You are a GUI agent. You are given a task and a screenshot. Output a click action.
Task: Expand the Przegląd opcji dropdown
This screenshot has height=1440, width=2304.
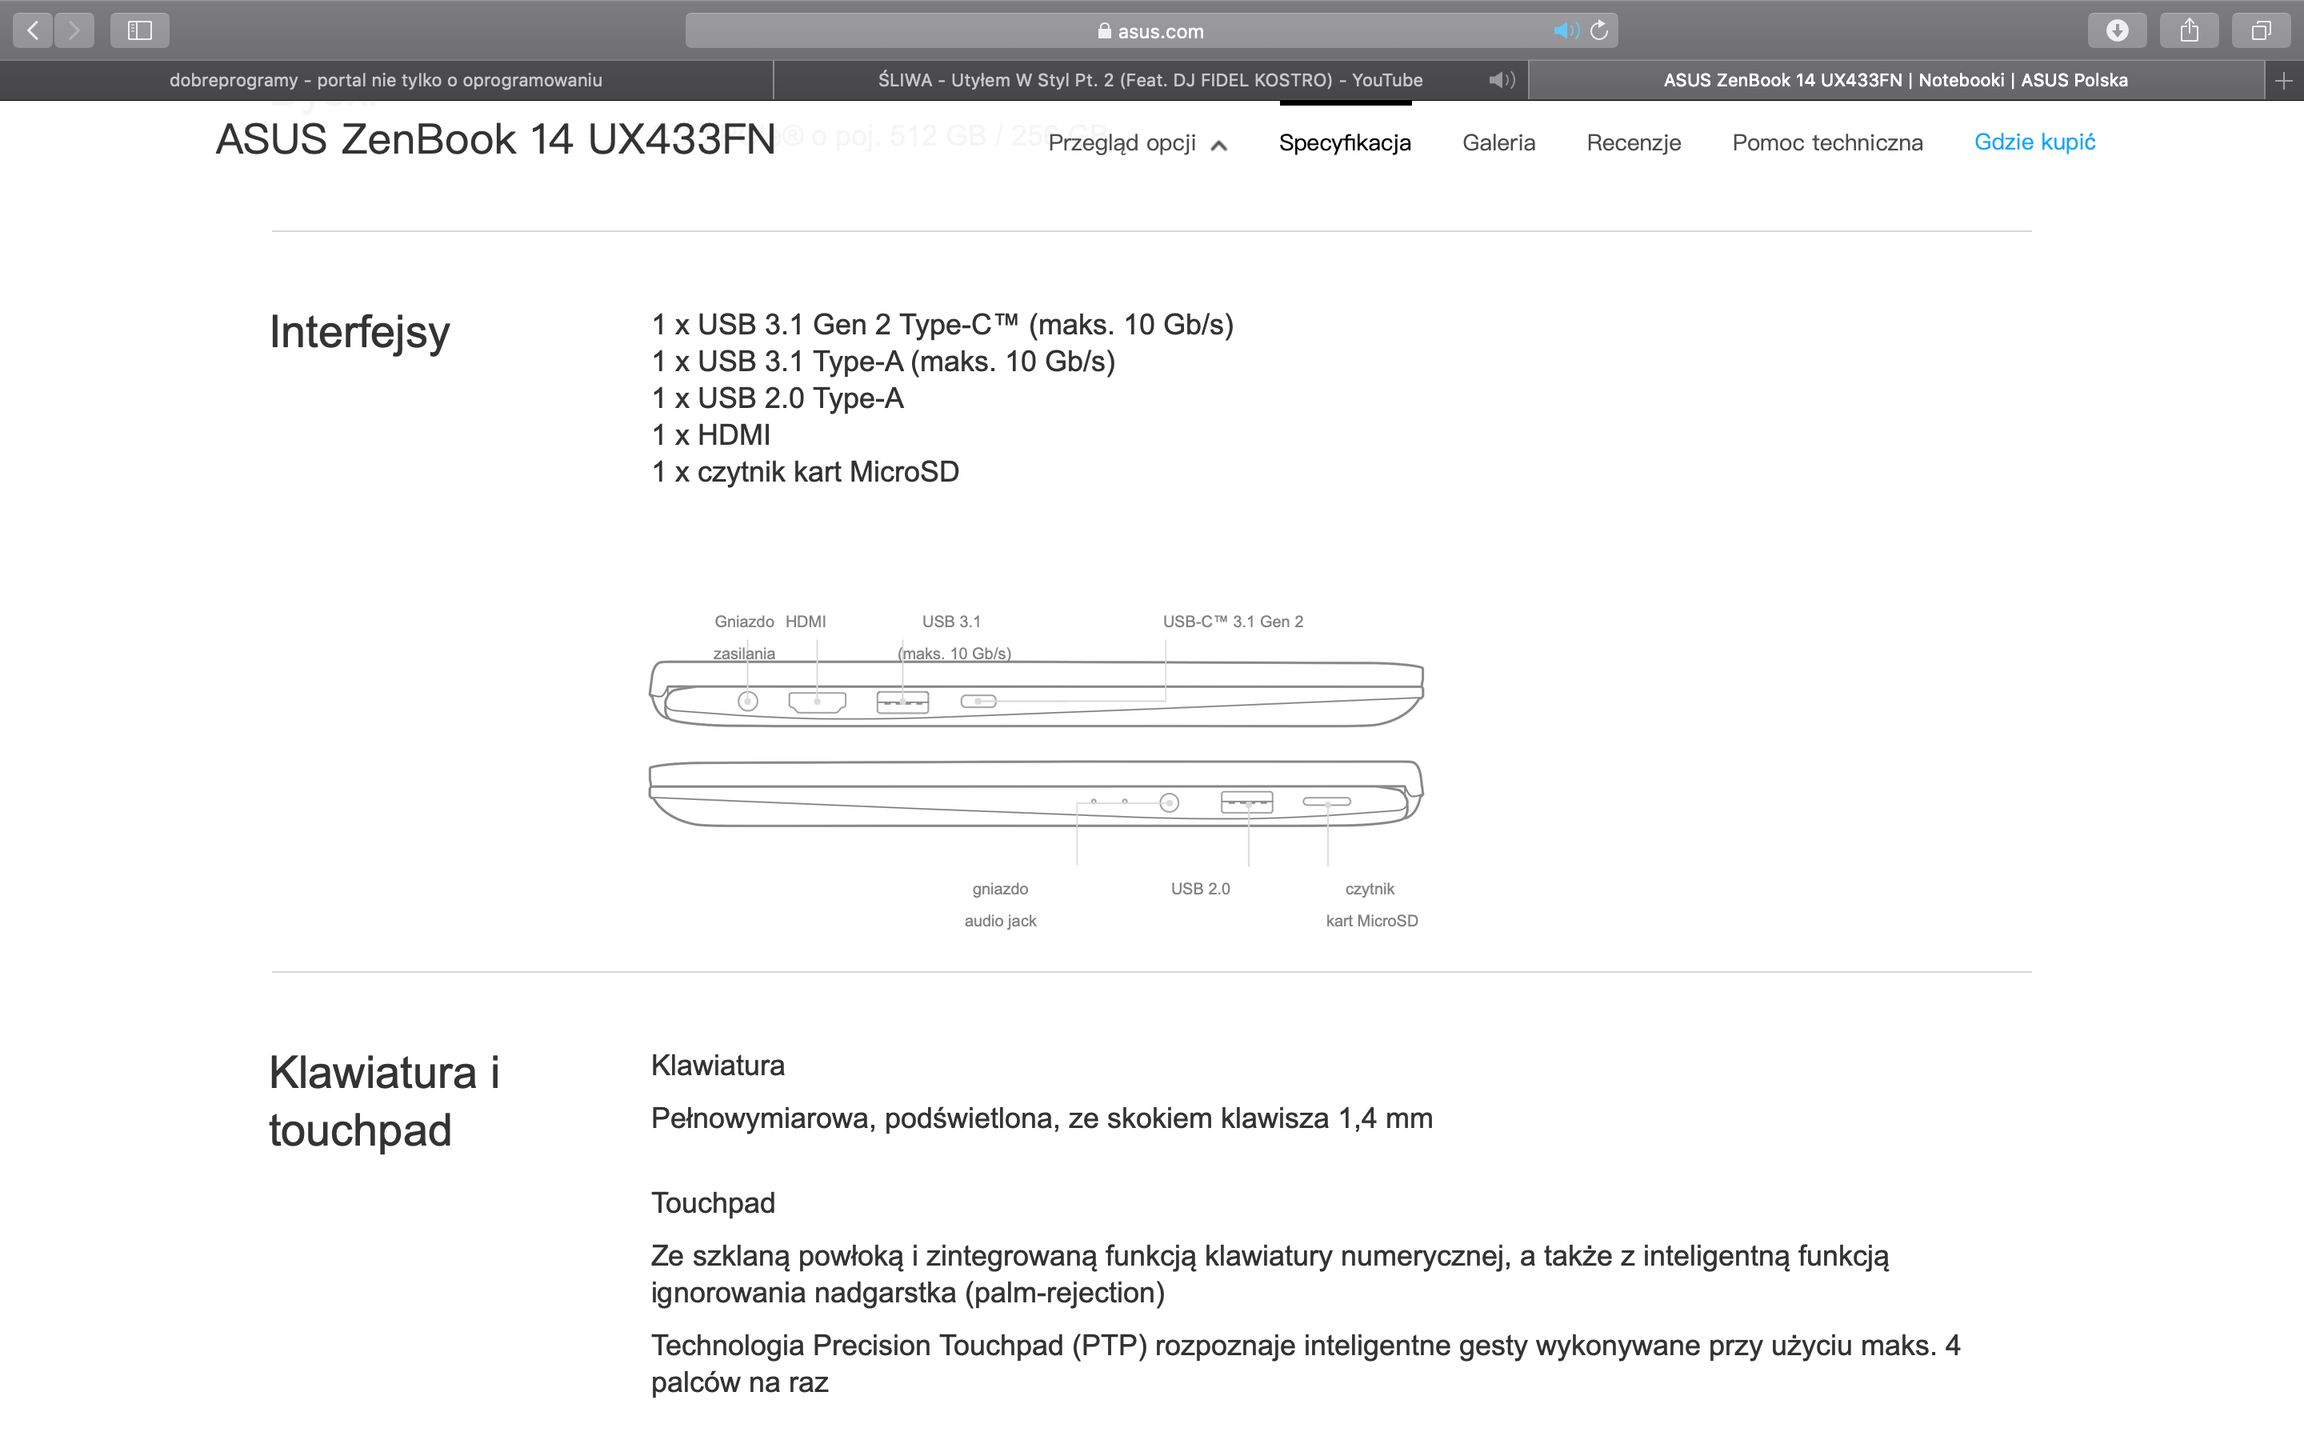(1137, 143)
